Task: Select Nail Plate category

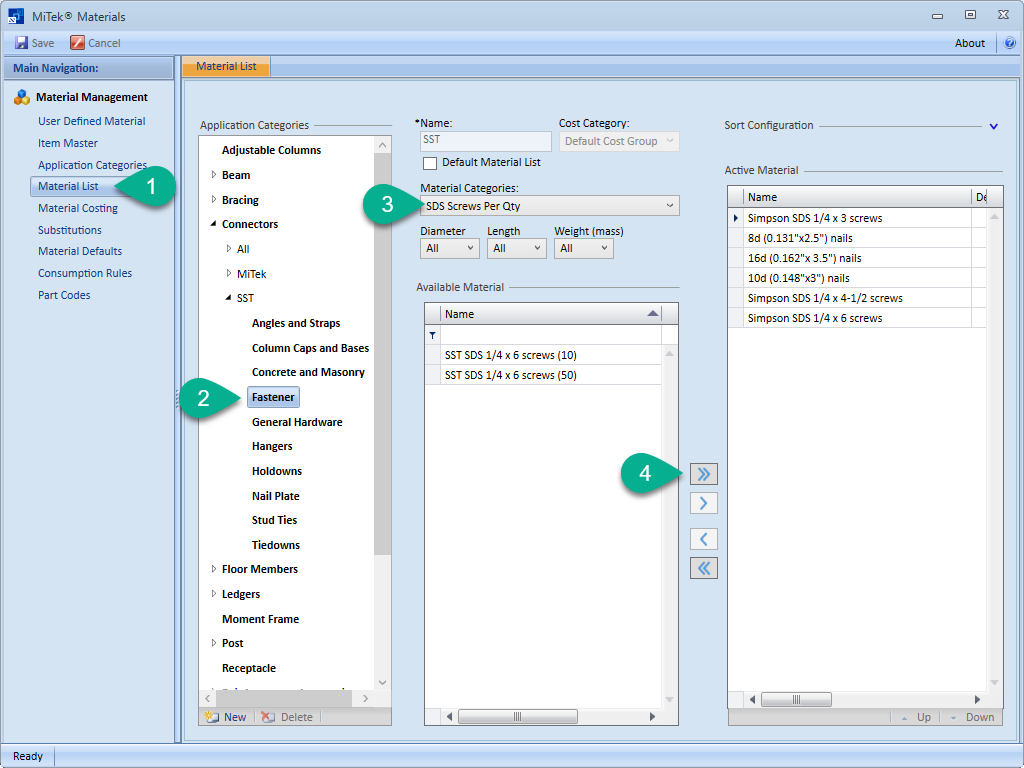Action: tap(276, 496)
